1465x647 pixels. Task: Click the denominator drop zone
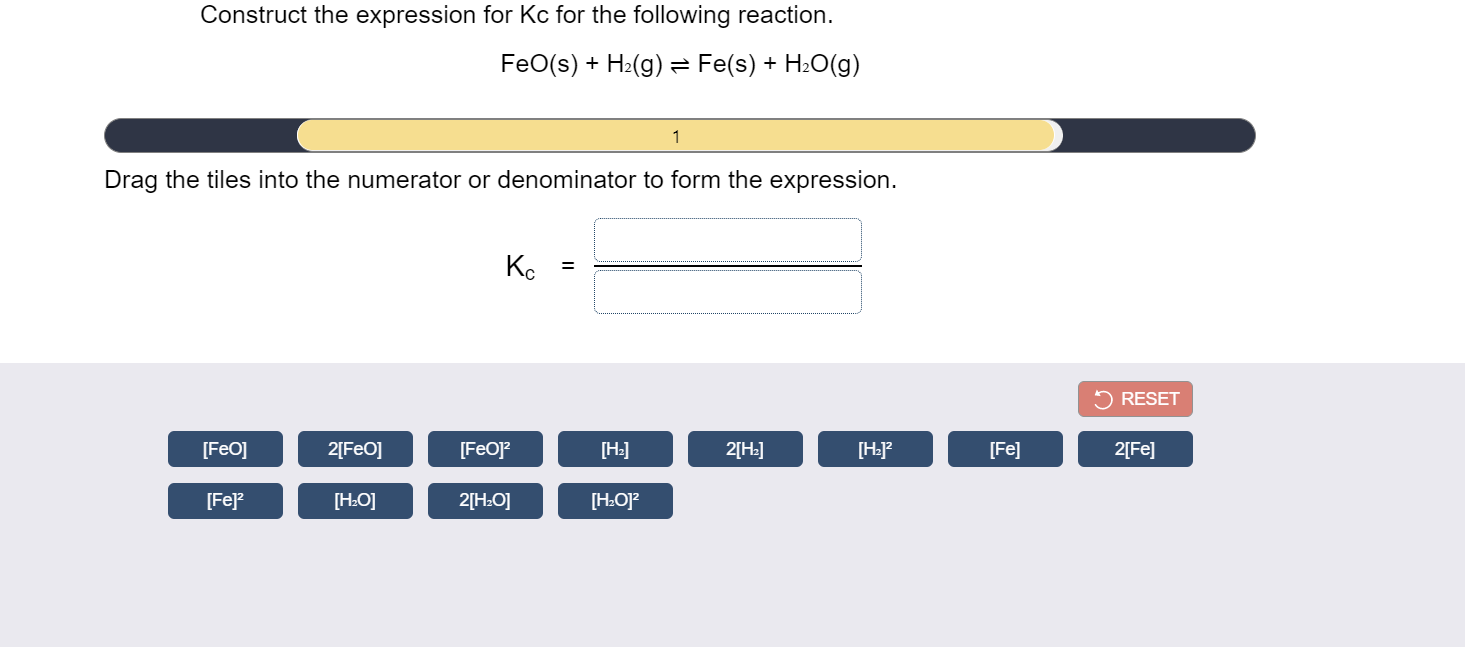pyautogui.click(x=727, y=291)
